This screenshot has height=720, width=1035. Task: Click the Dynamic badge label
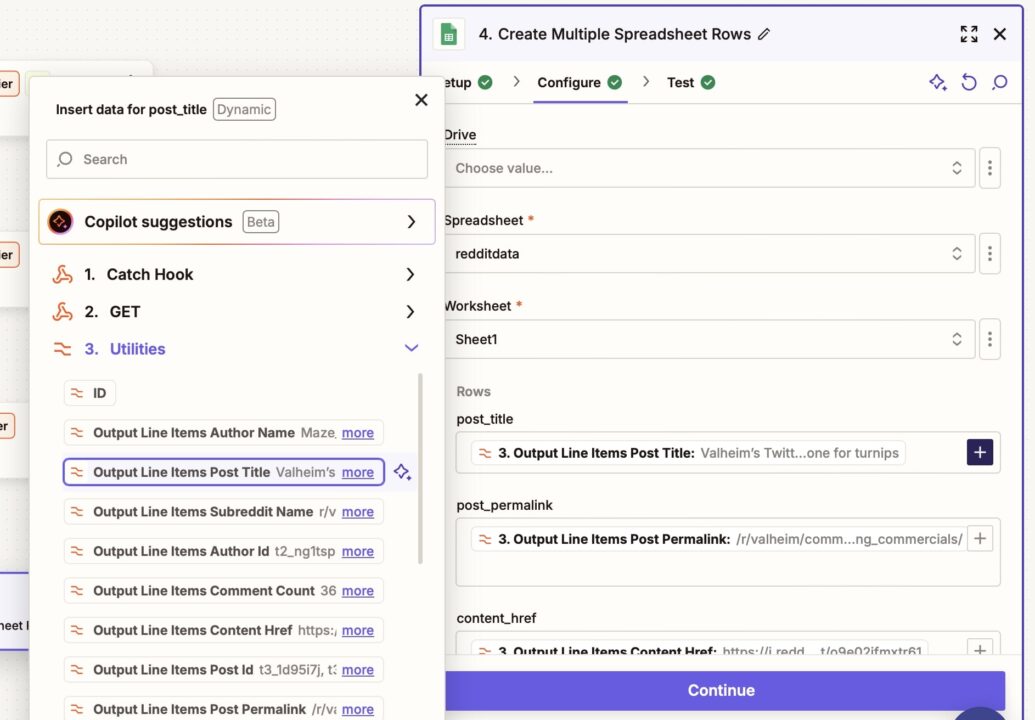click(x=244, y=110)
